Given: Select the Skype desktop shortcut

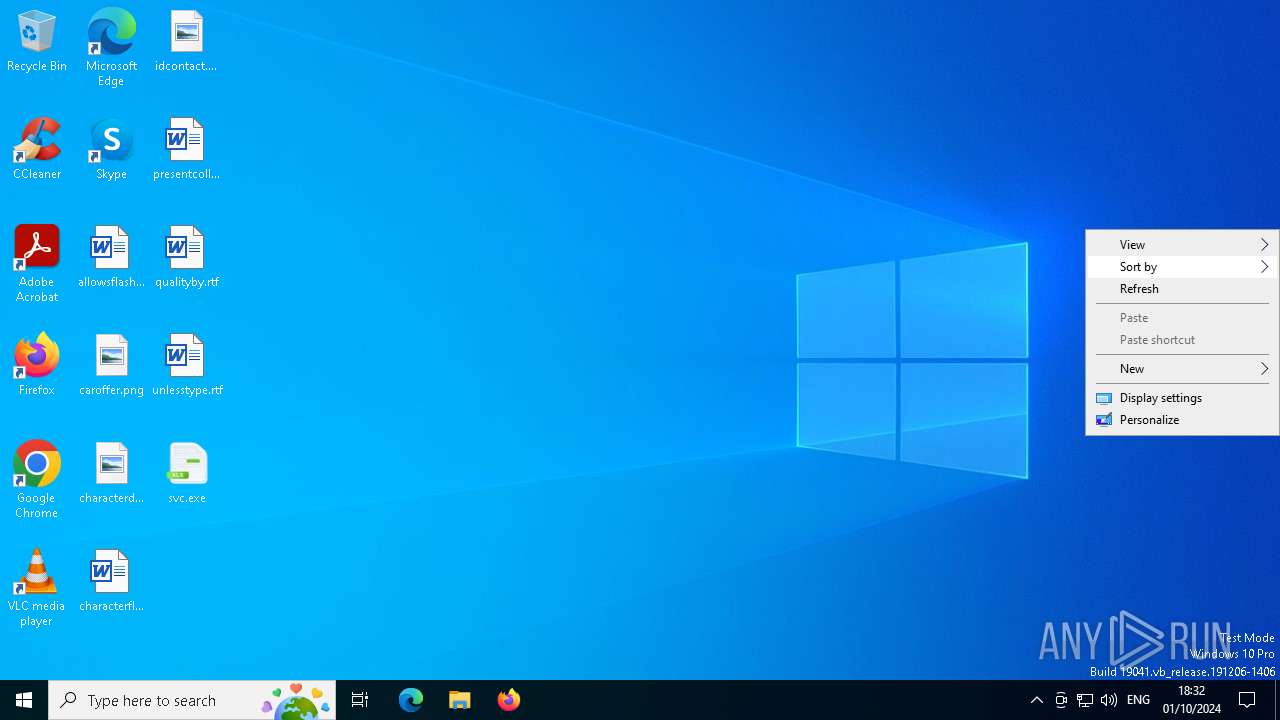Looking at the screenshot, I should pos(111,149).
